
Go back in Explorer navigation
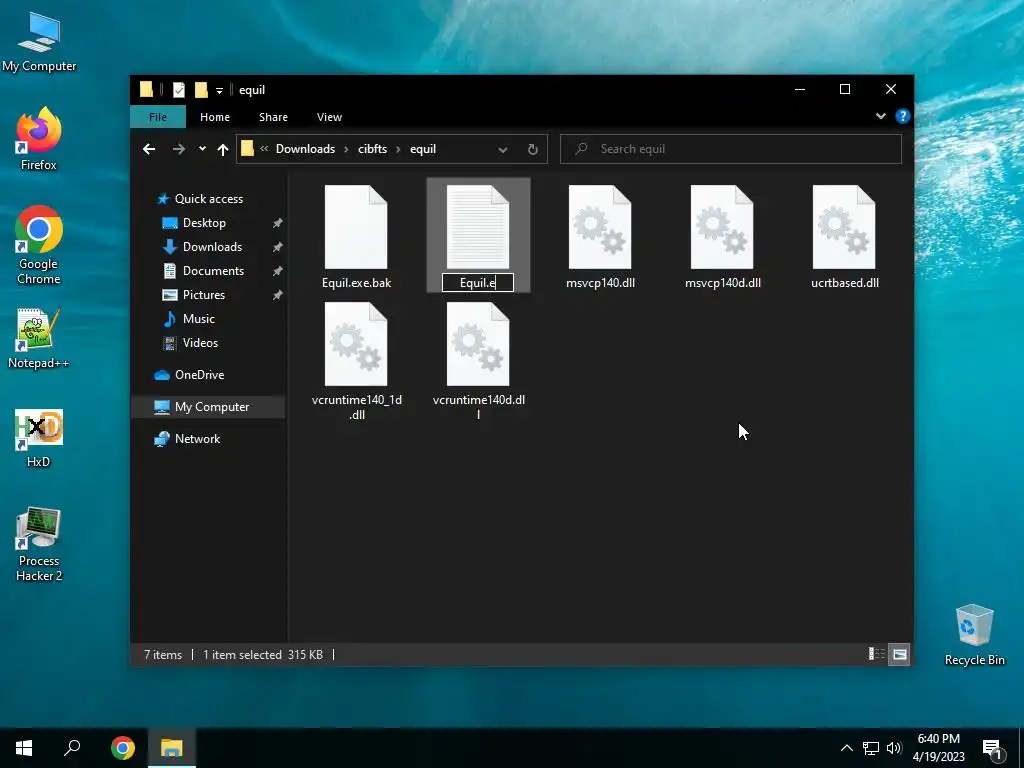click(x=149, y=149)
